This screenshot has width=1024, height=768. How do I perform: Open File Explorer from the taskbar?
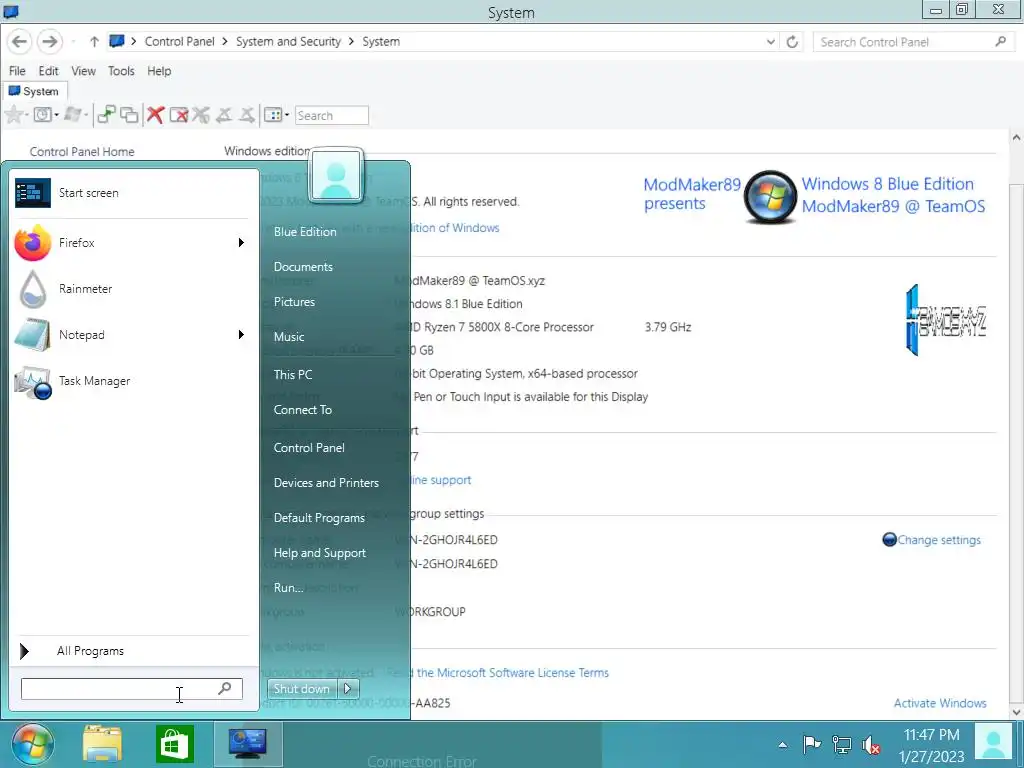click(x=102, y=744)
